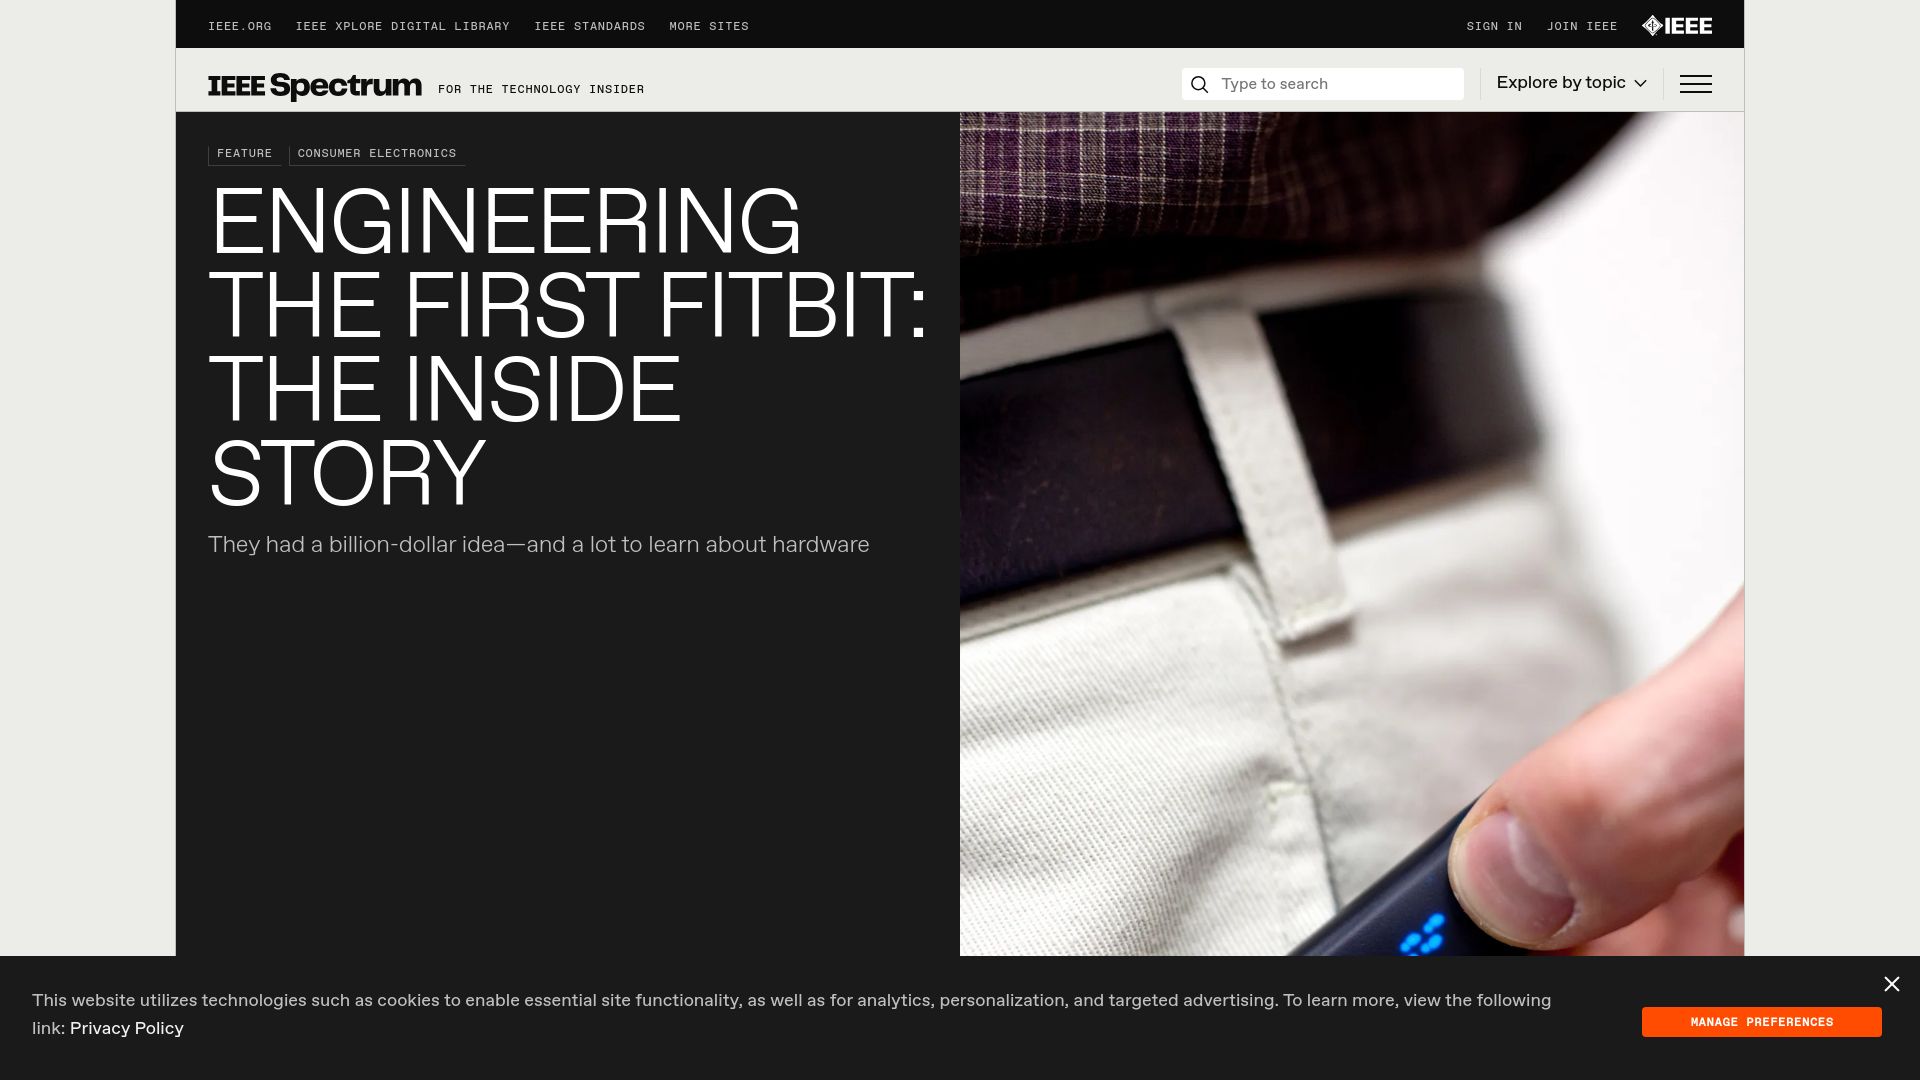Expand Explore by topic dropdown
The height and width of the screenshot is (1080, 1920).
[x=1571, y=83]
